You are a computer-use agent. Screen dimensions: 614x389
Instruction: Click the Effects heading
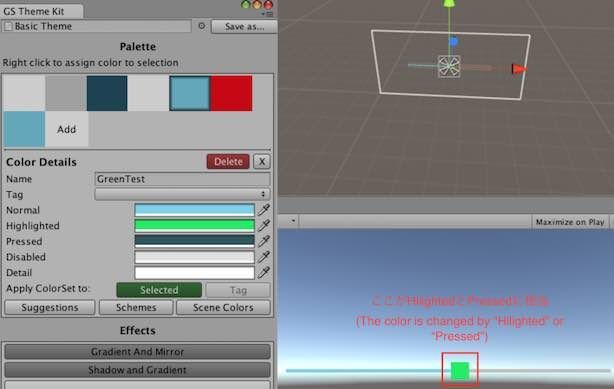click(137, 331)
